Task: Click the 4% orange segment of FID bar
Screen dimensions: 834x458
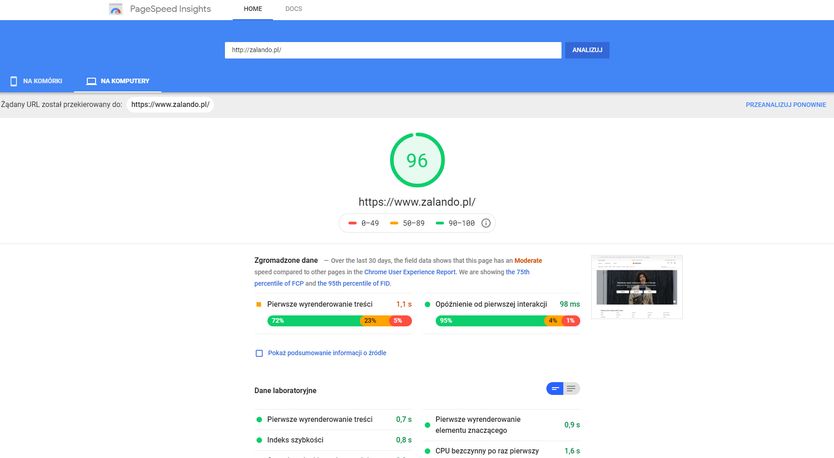Action: (554, 321)
